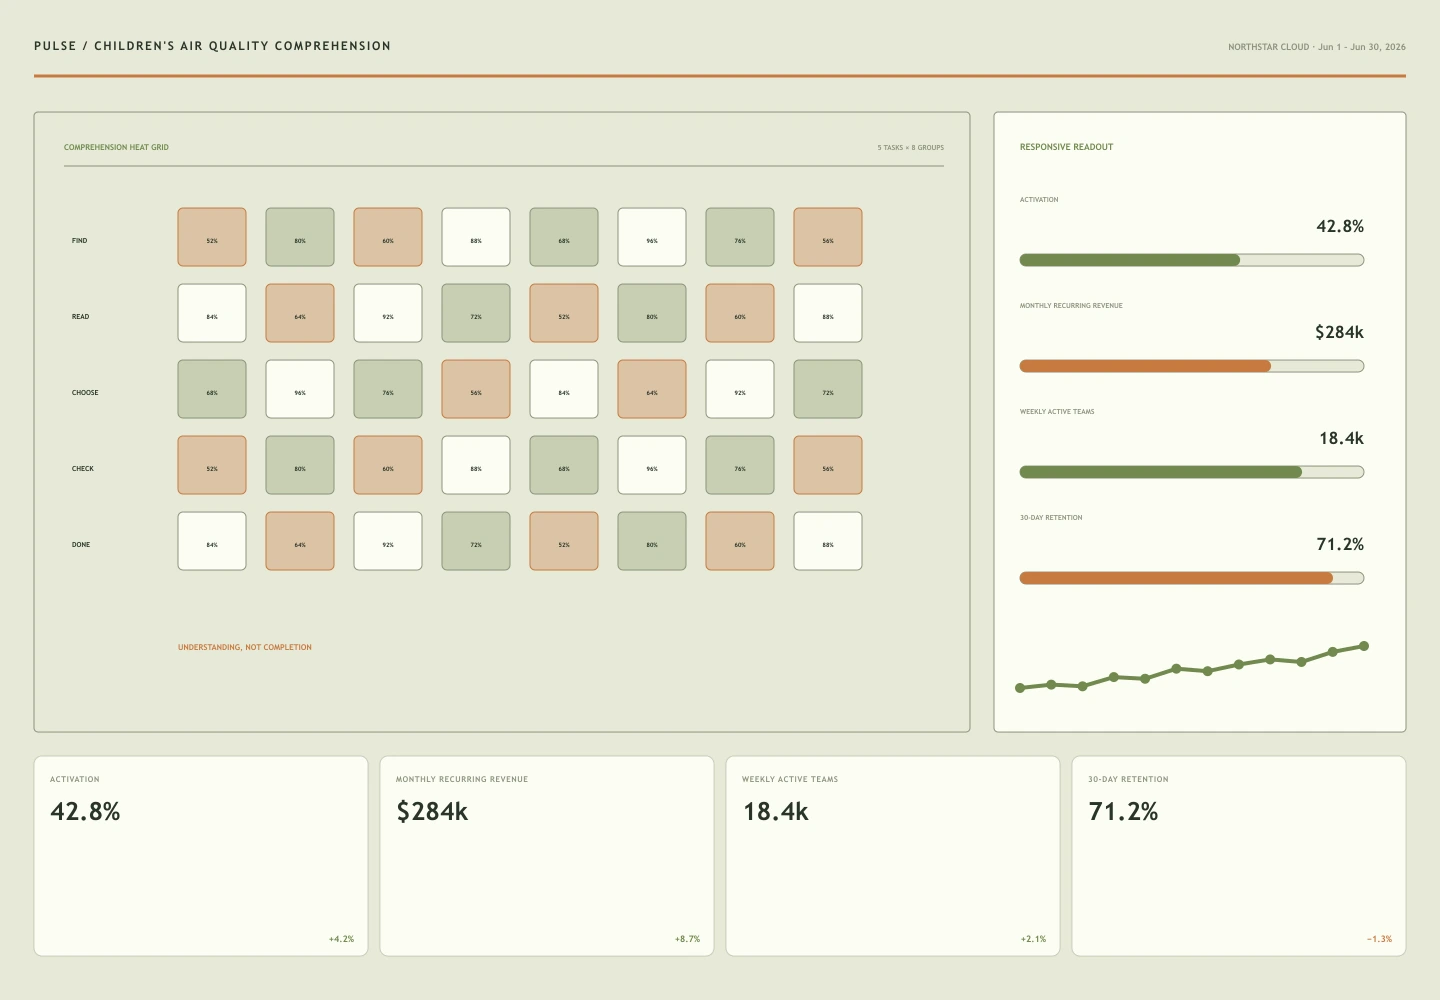Click the DONE row label
This screenshot has width=1440, height=1000.
click(x=81, y=545)
